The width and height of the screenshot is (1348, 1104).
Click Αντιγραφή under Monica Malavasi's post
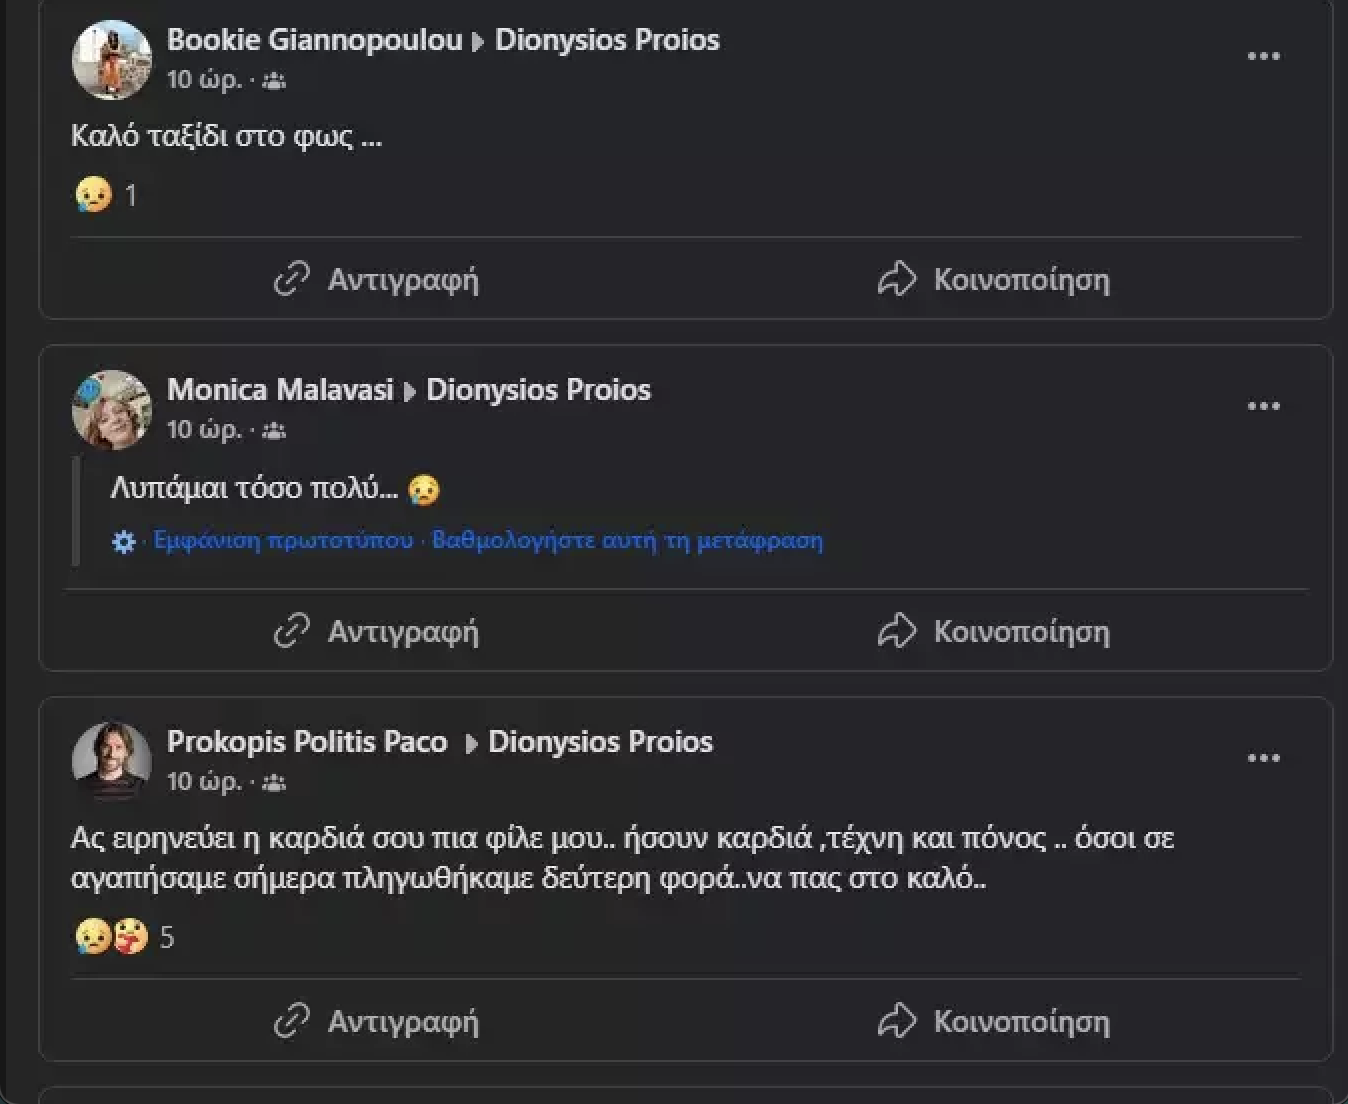[x=377, y=631]
